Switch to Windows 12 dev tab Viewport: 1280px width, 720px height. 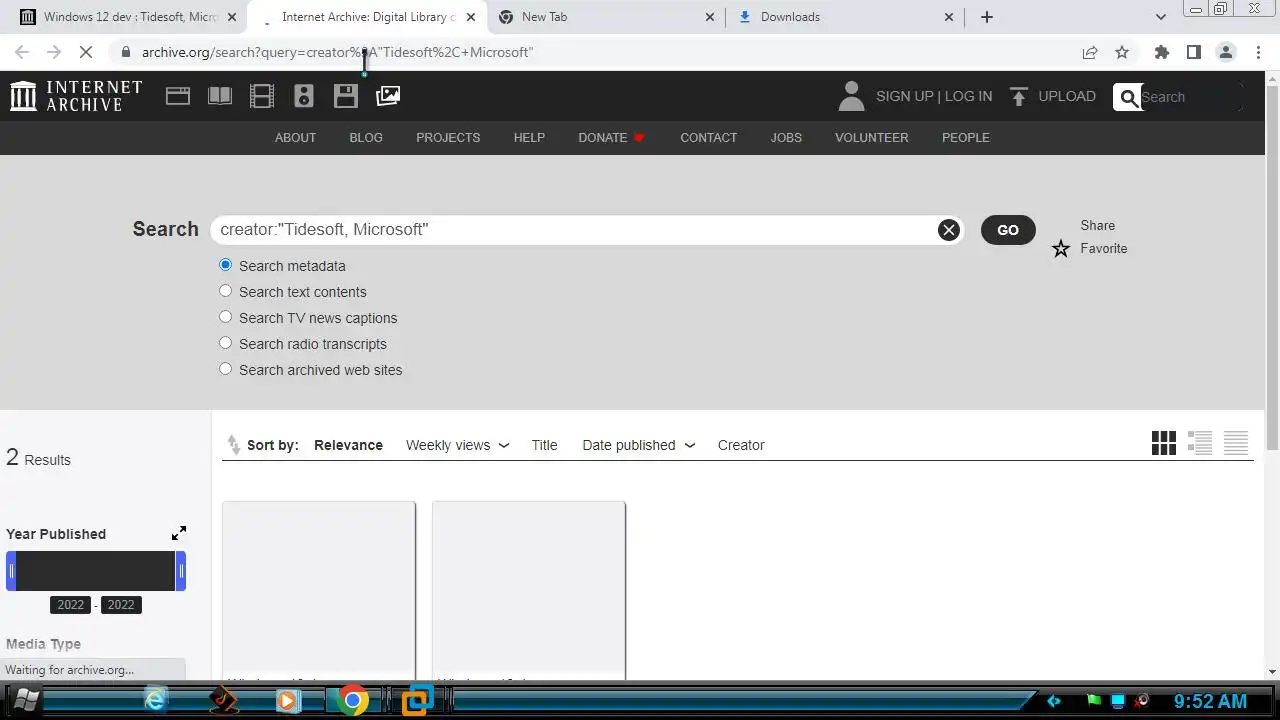tap(130, 17)
